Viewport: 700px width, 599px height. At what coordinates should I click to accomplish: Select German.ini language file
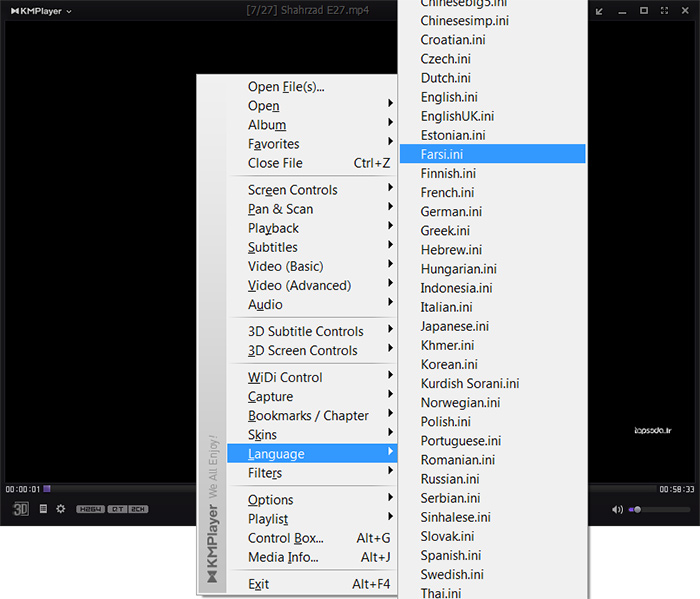(x=492, y=212)
